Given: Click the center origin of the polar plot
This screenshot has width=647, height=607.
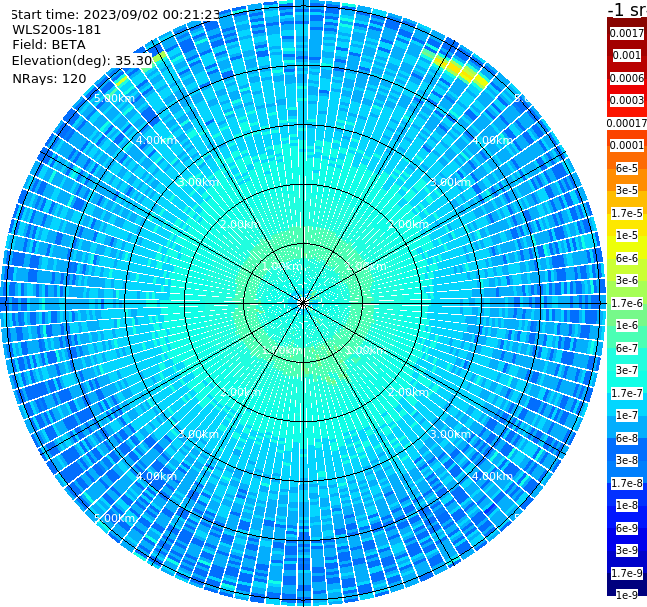Looking at the screenshot, I should (303, 303).
